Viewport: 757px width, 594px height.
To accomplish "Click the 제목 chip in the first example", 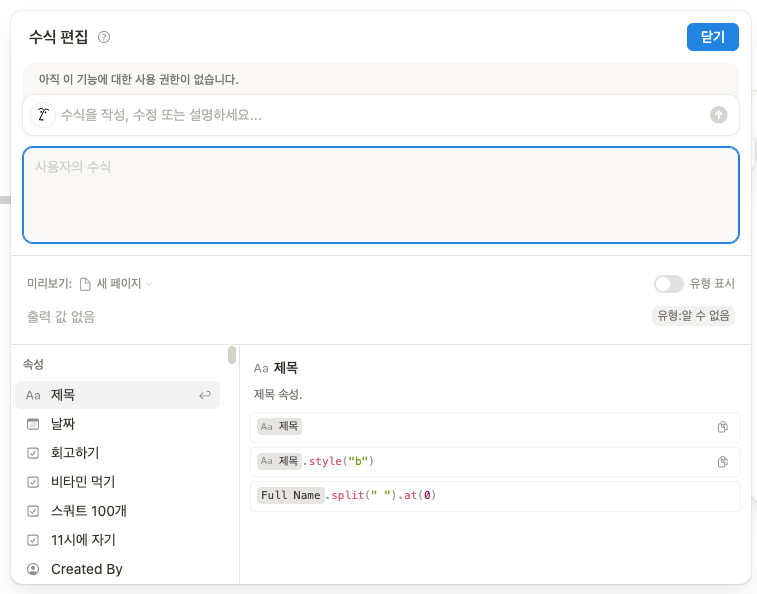I will pos(280,426).
